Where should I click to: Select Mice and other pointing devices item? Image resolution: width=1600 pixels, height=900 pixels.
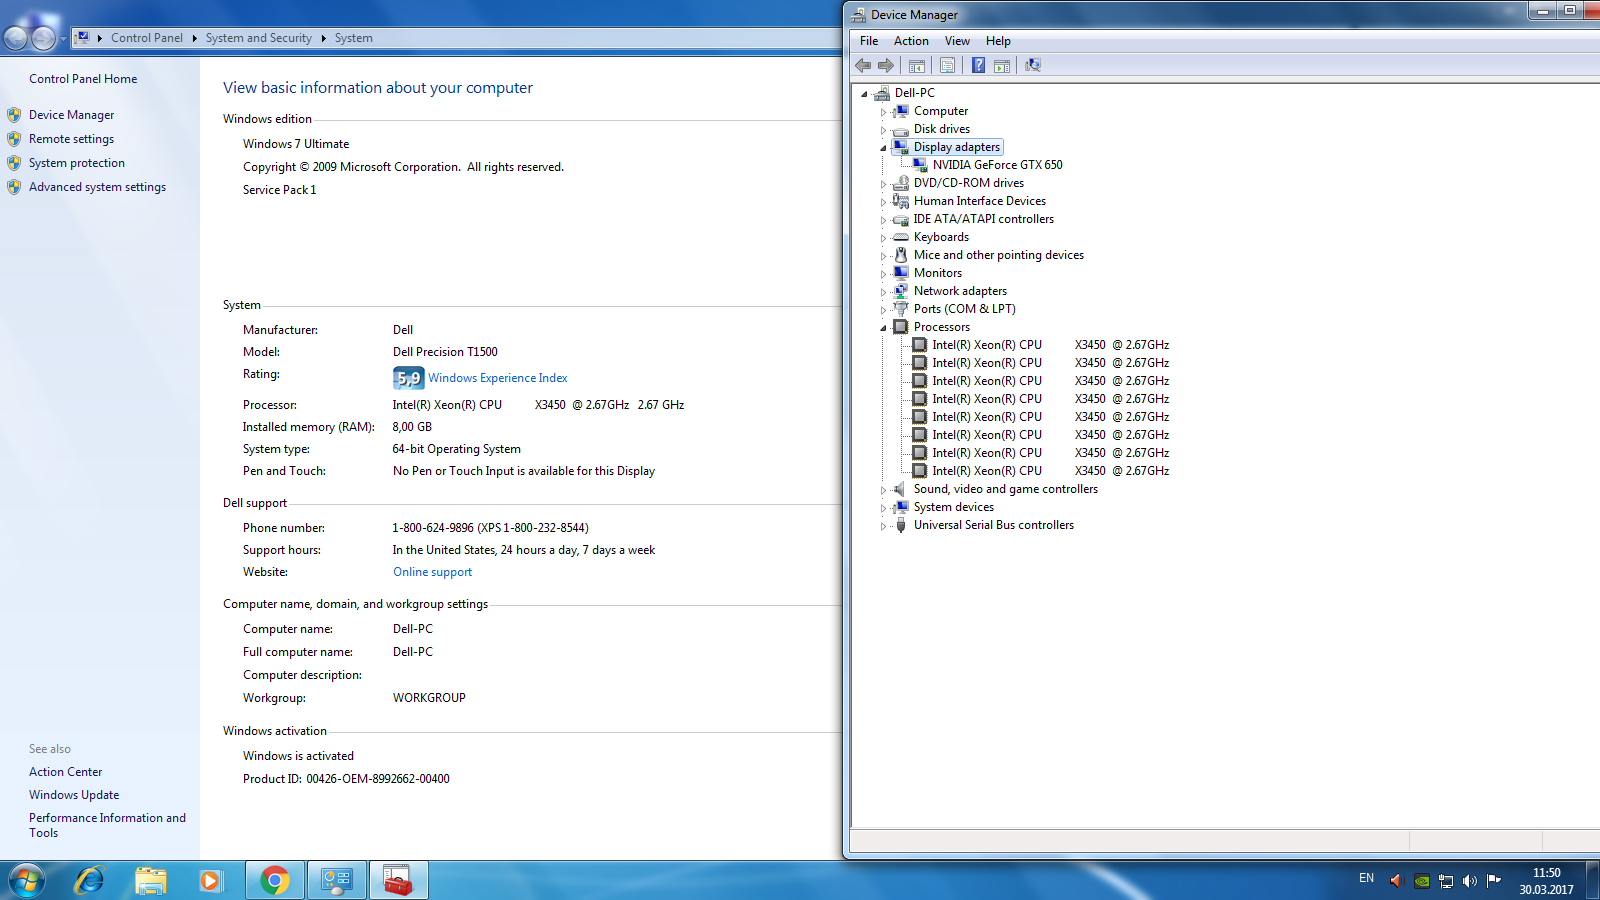click(998, 255)
